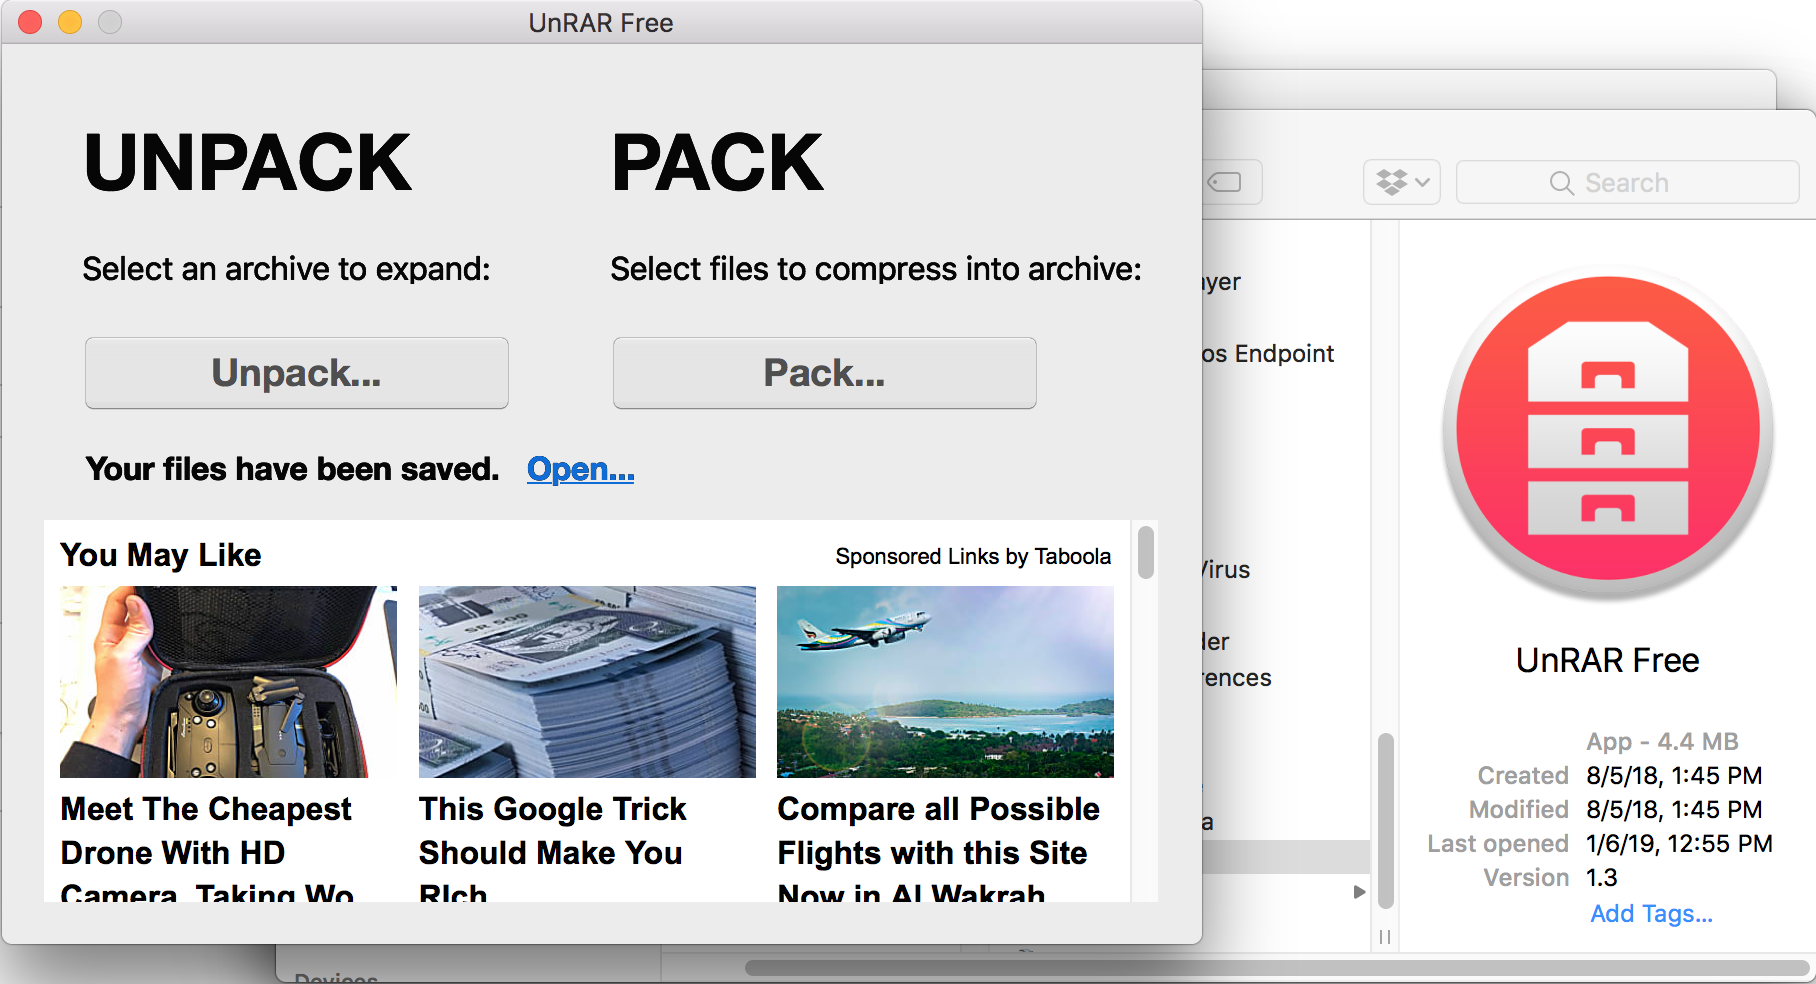The image size is (1816, 984).
Task: Click the Unpack... button
Action: point(297,373)
